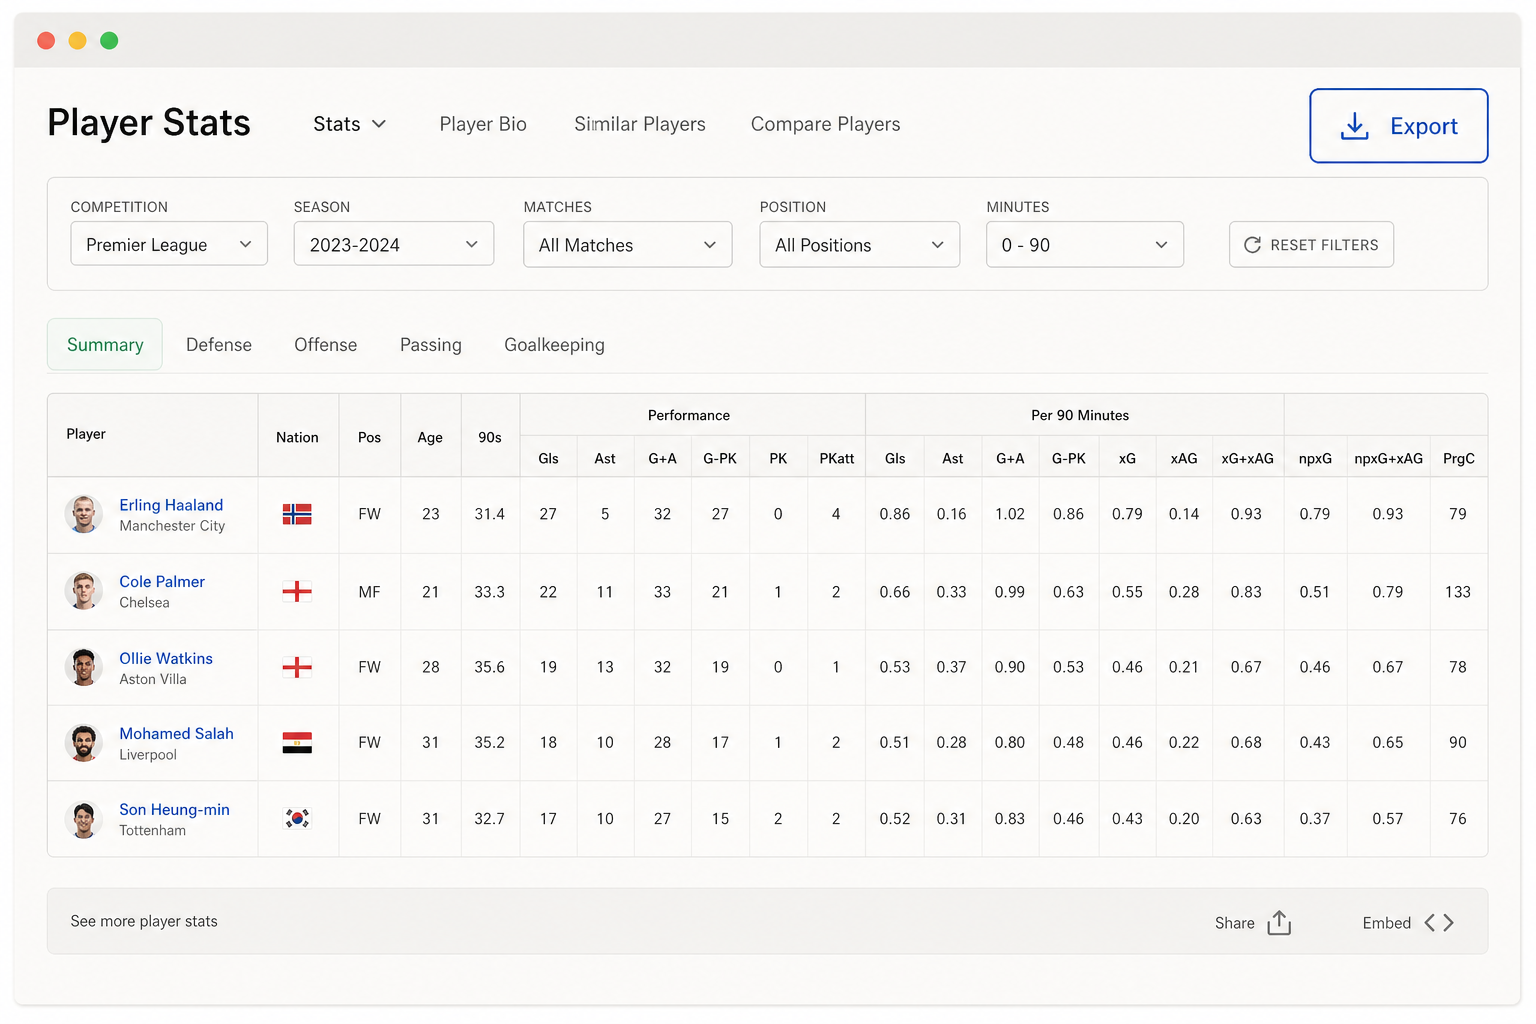Screen dimensions: 1536x1024
Task: Open the Competition Premier League dropdown
Action: point(169,244)
